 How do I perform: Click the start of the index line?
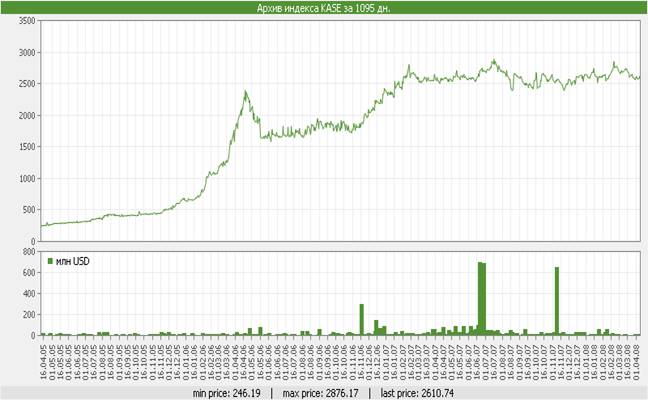point(41,225)
